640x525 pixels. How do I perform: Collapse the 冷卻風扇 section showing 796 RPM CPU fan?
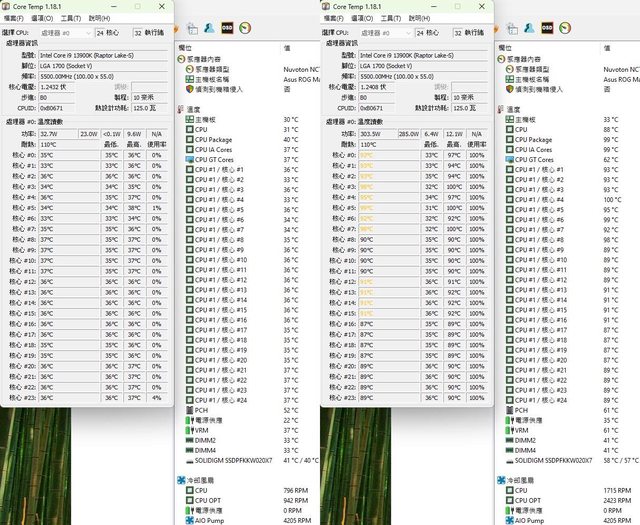tap(182, 480)
